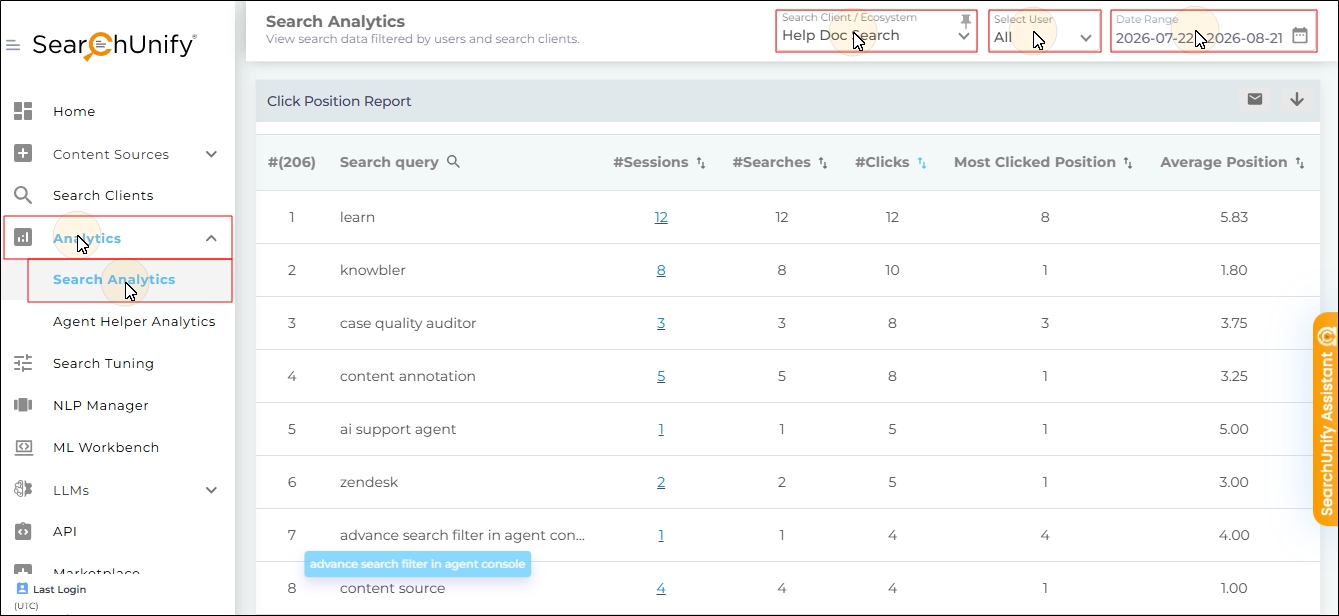Expand the LLMs menu chevron
The image size is (1339, 616).
click(211, 490)
